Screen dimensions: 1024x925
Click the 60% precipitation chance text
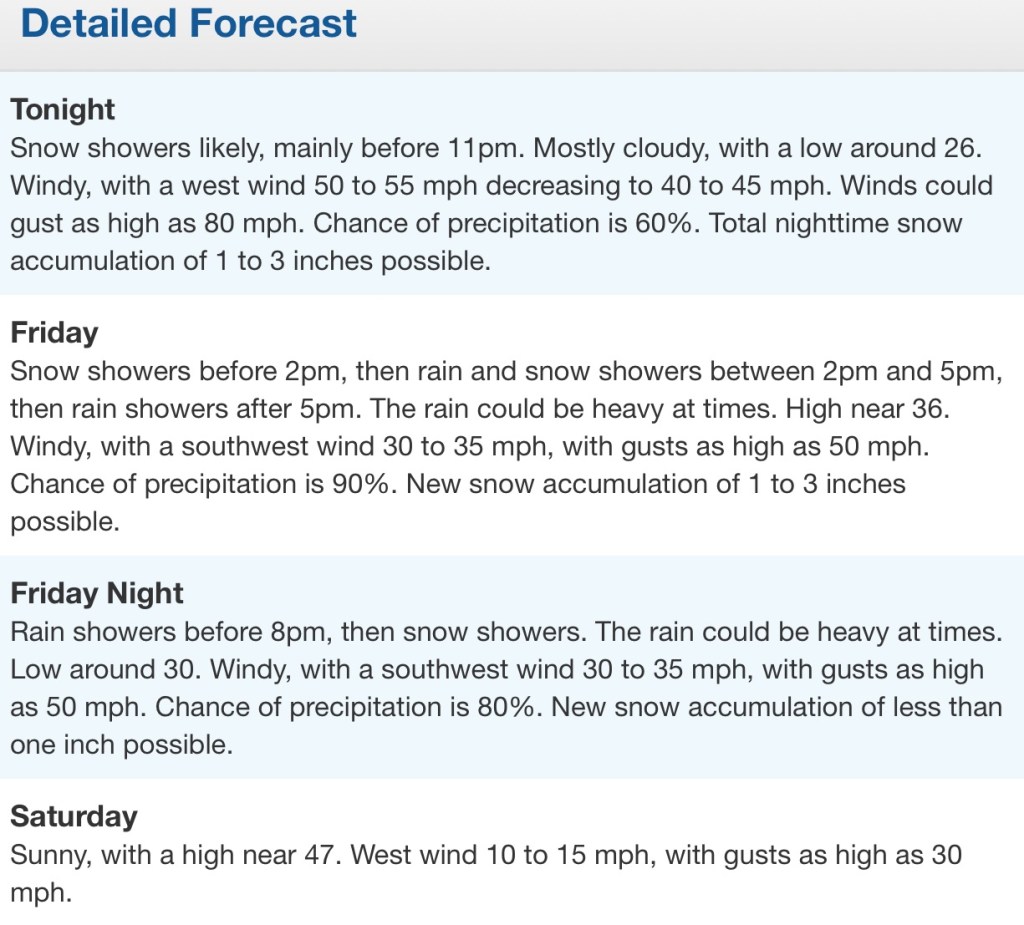663,223
